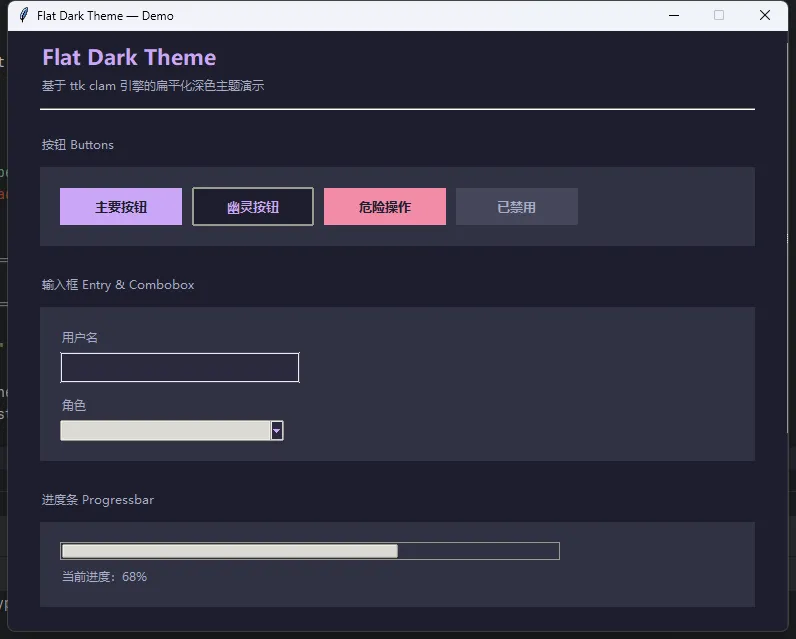Click the 幽灵按钮 ghost button
Screen dimensions: 796x639
[253, 207]
